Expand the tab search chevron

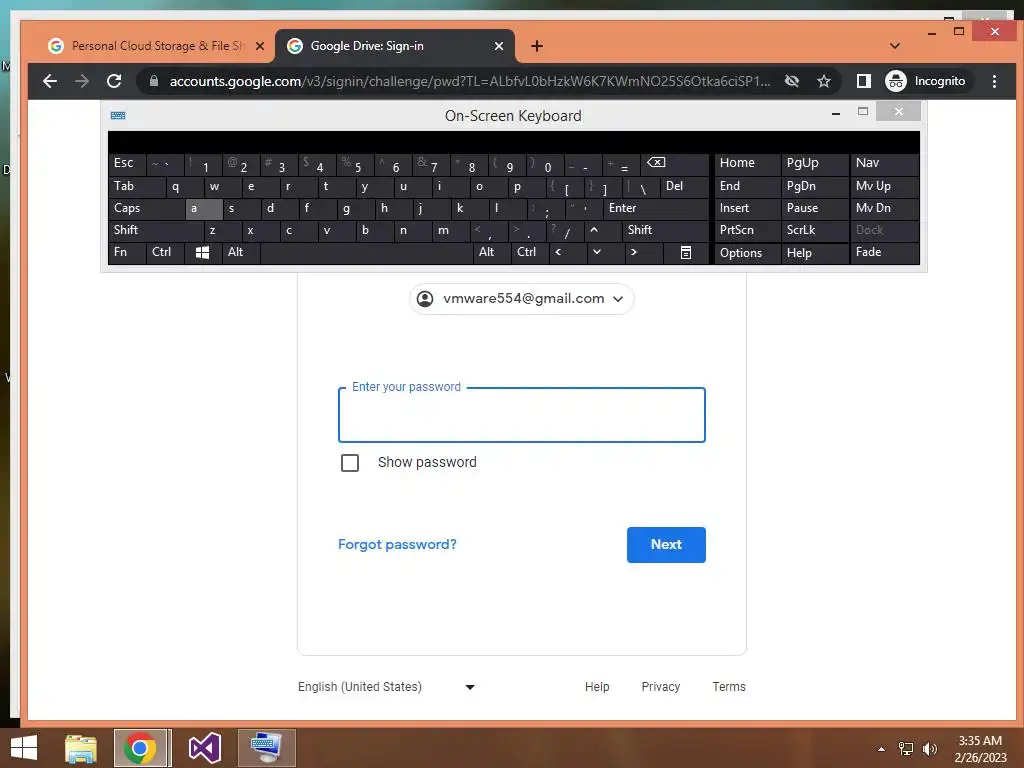tap(895, 46)
